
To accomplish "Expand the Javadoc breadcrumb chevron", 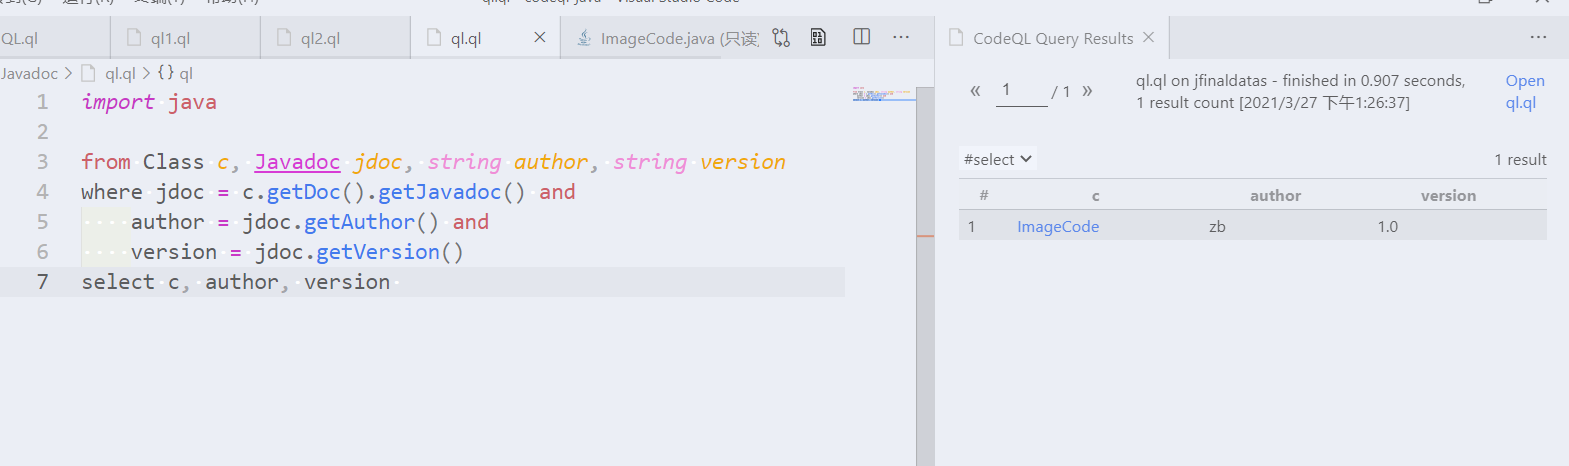I will [68, 73].
